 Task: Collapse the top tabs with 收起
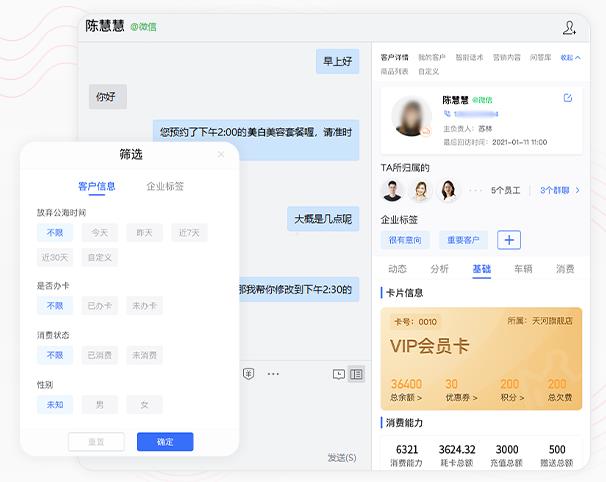point(570,58)
